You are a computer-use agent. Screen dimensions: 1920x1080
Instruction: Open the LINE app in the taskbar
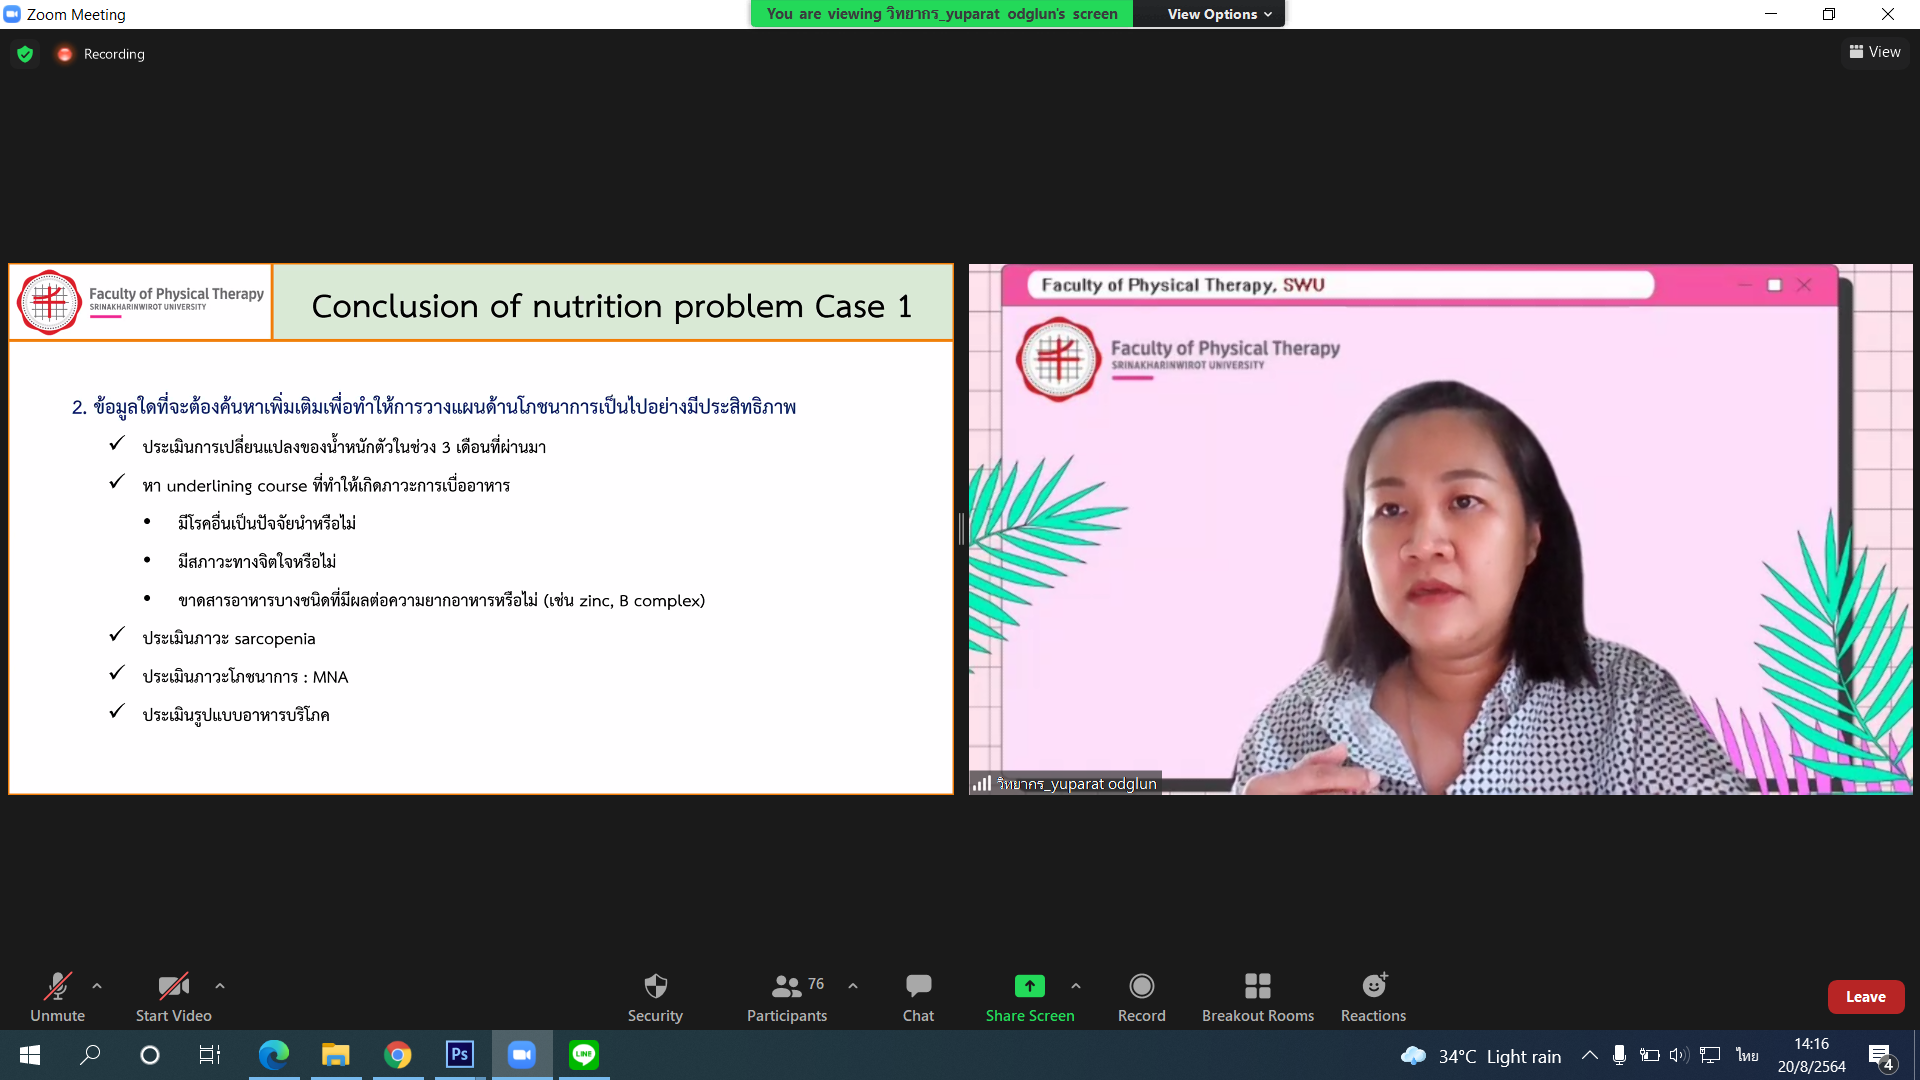(x=584, y=1055)
